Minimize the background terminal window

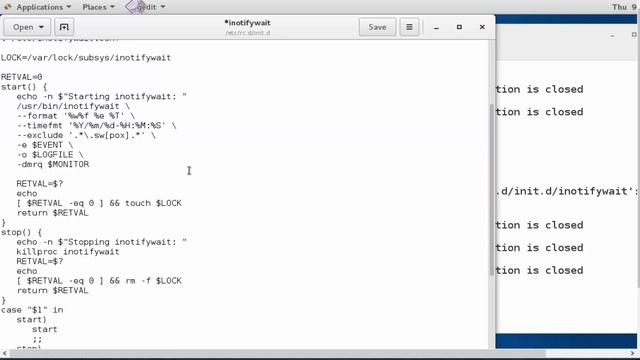click(612, 36)
